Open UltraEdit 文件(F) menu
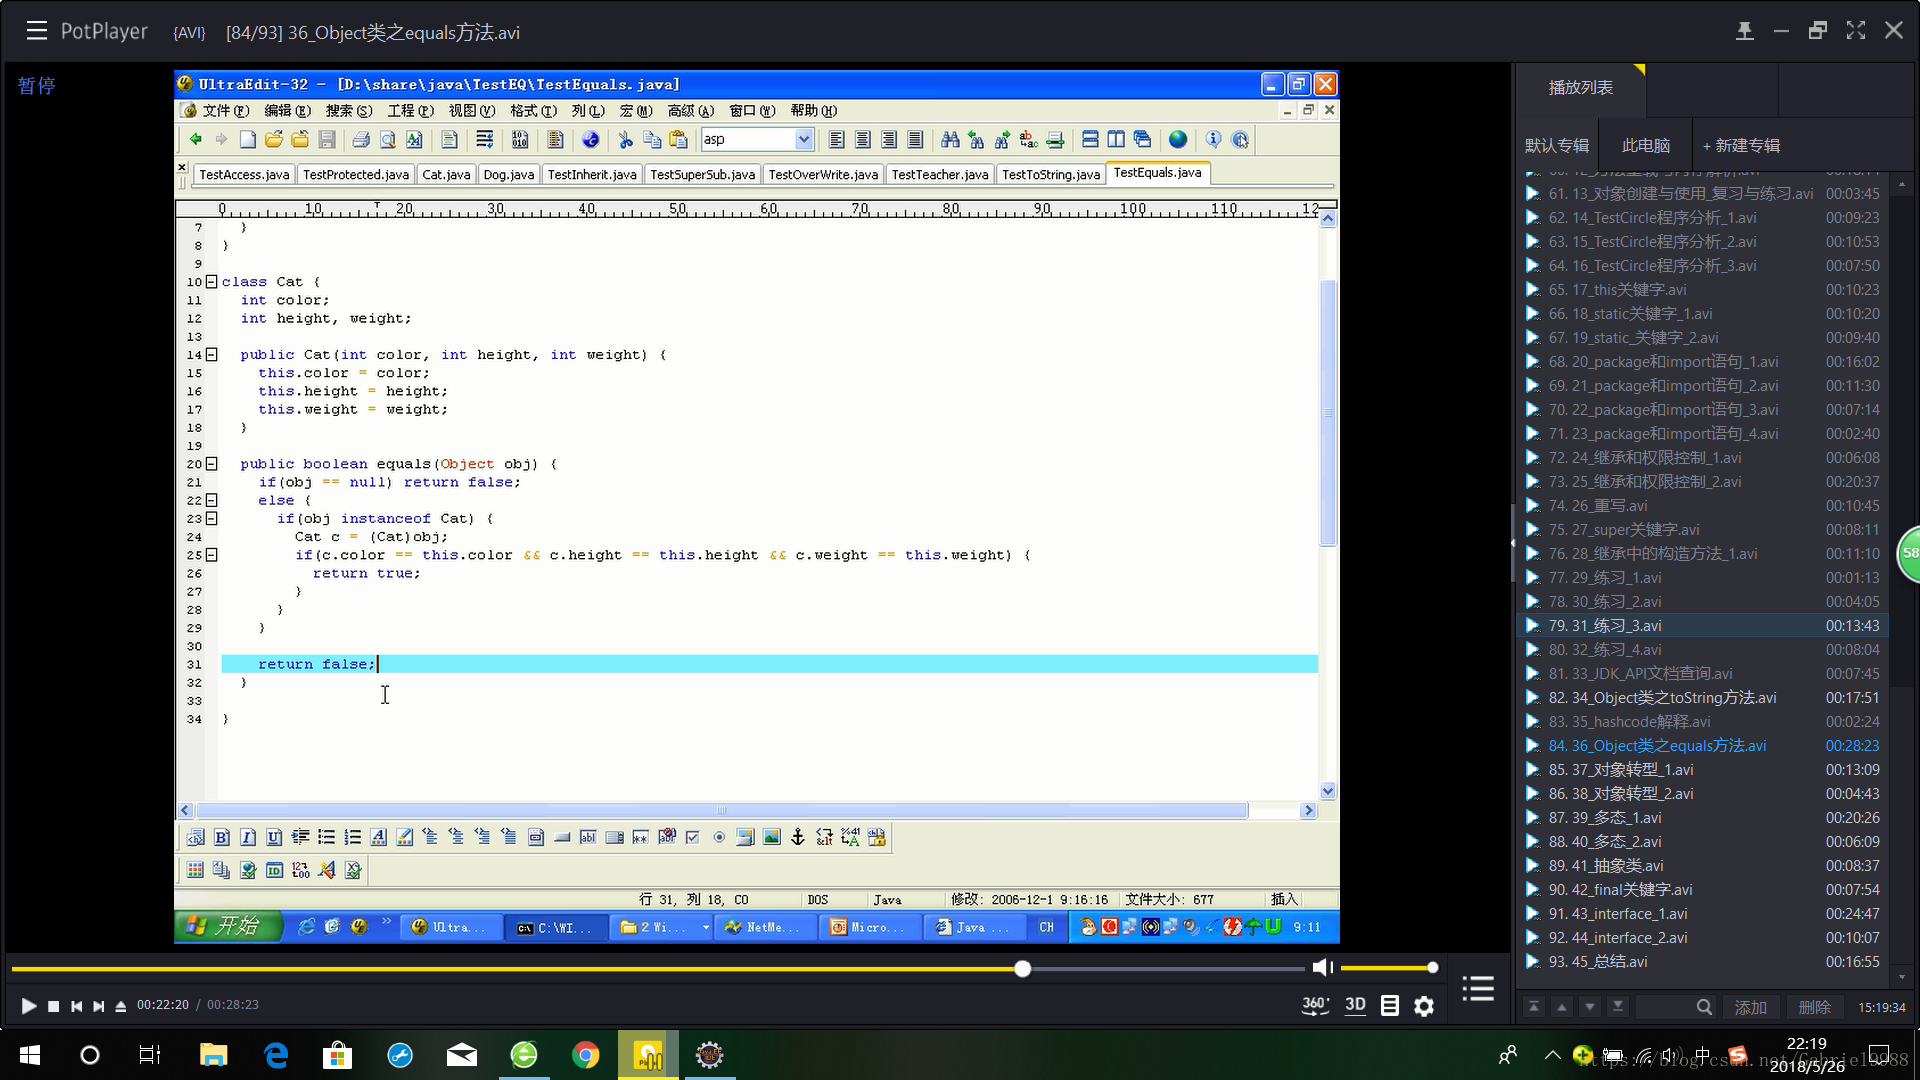 pos(226,111)
